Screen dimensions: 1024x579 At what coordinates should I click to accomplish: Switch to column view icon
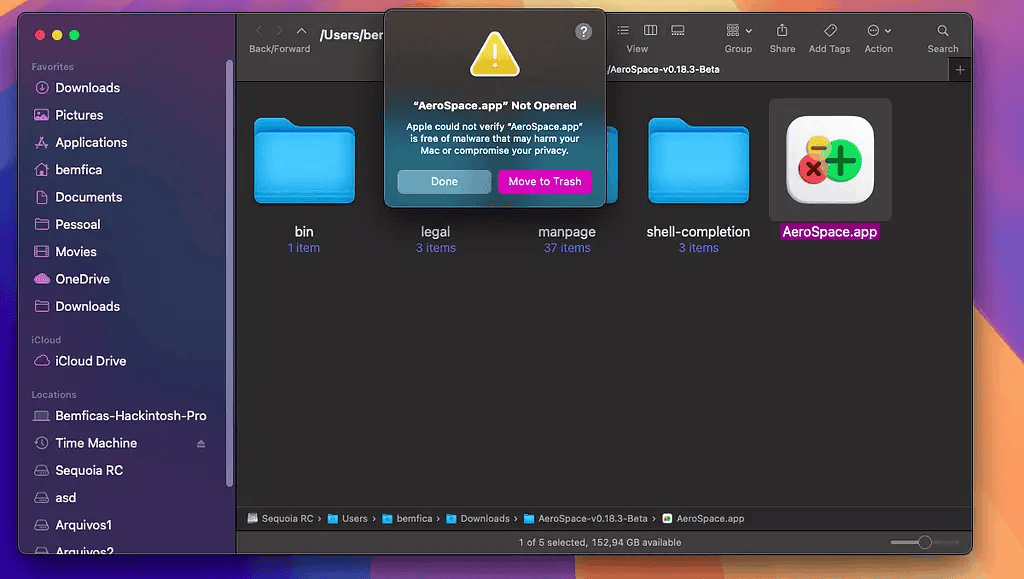tap(651, 31)
